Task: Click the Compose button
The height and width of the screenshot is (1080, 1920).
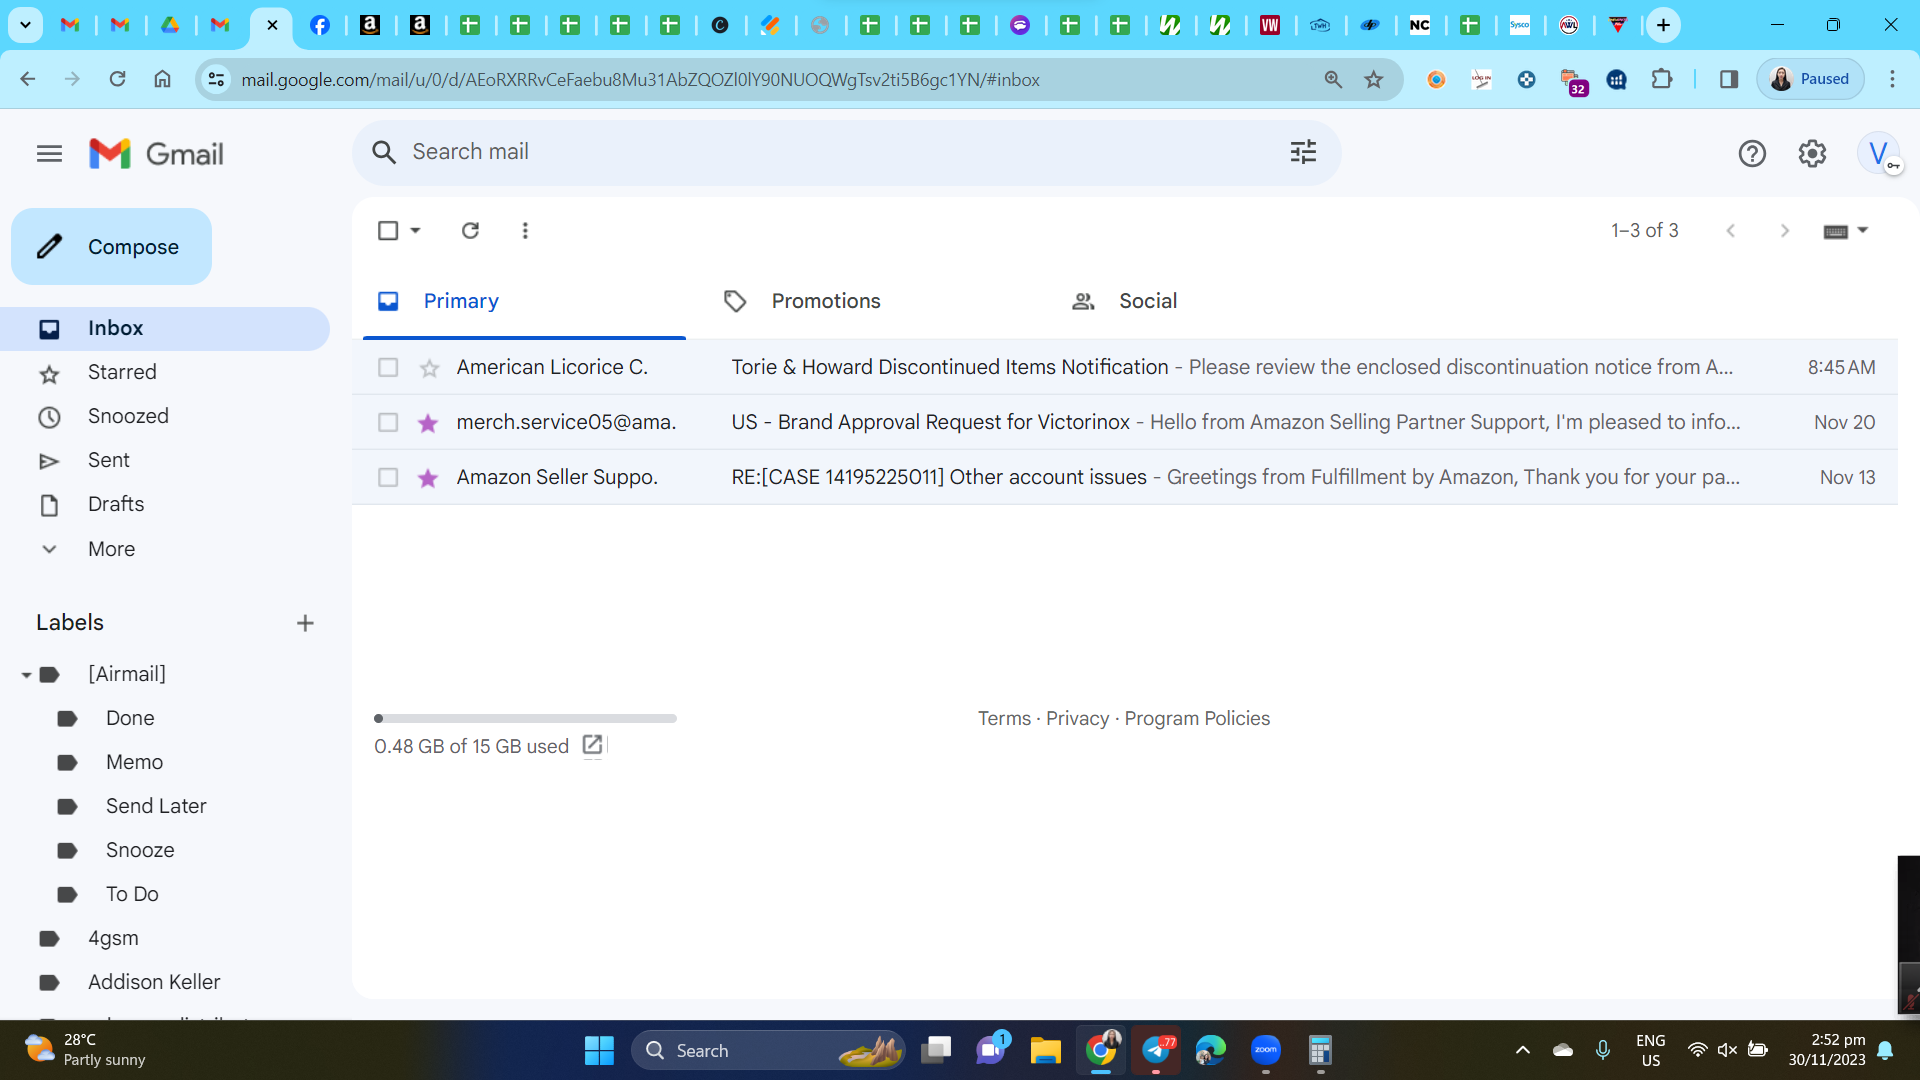Action: tap(111, 247)
